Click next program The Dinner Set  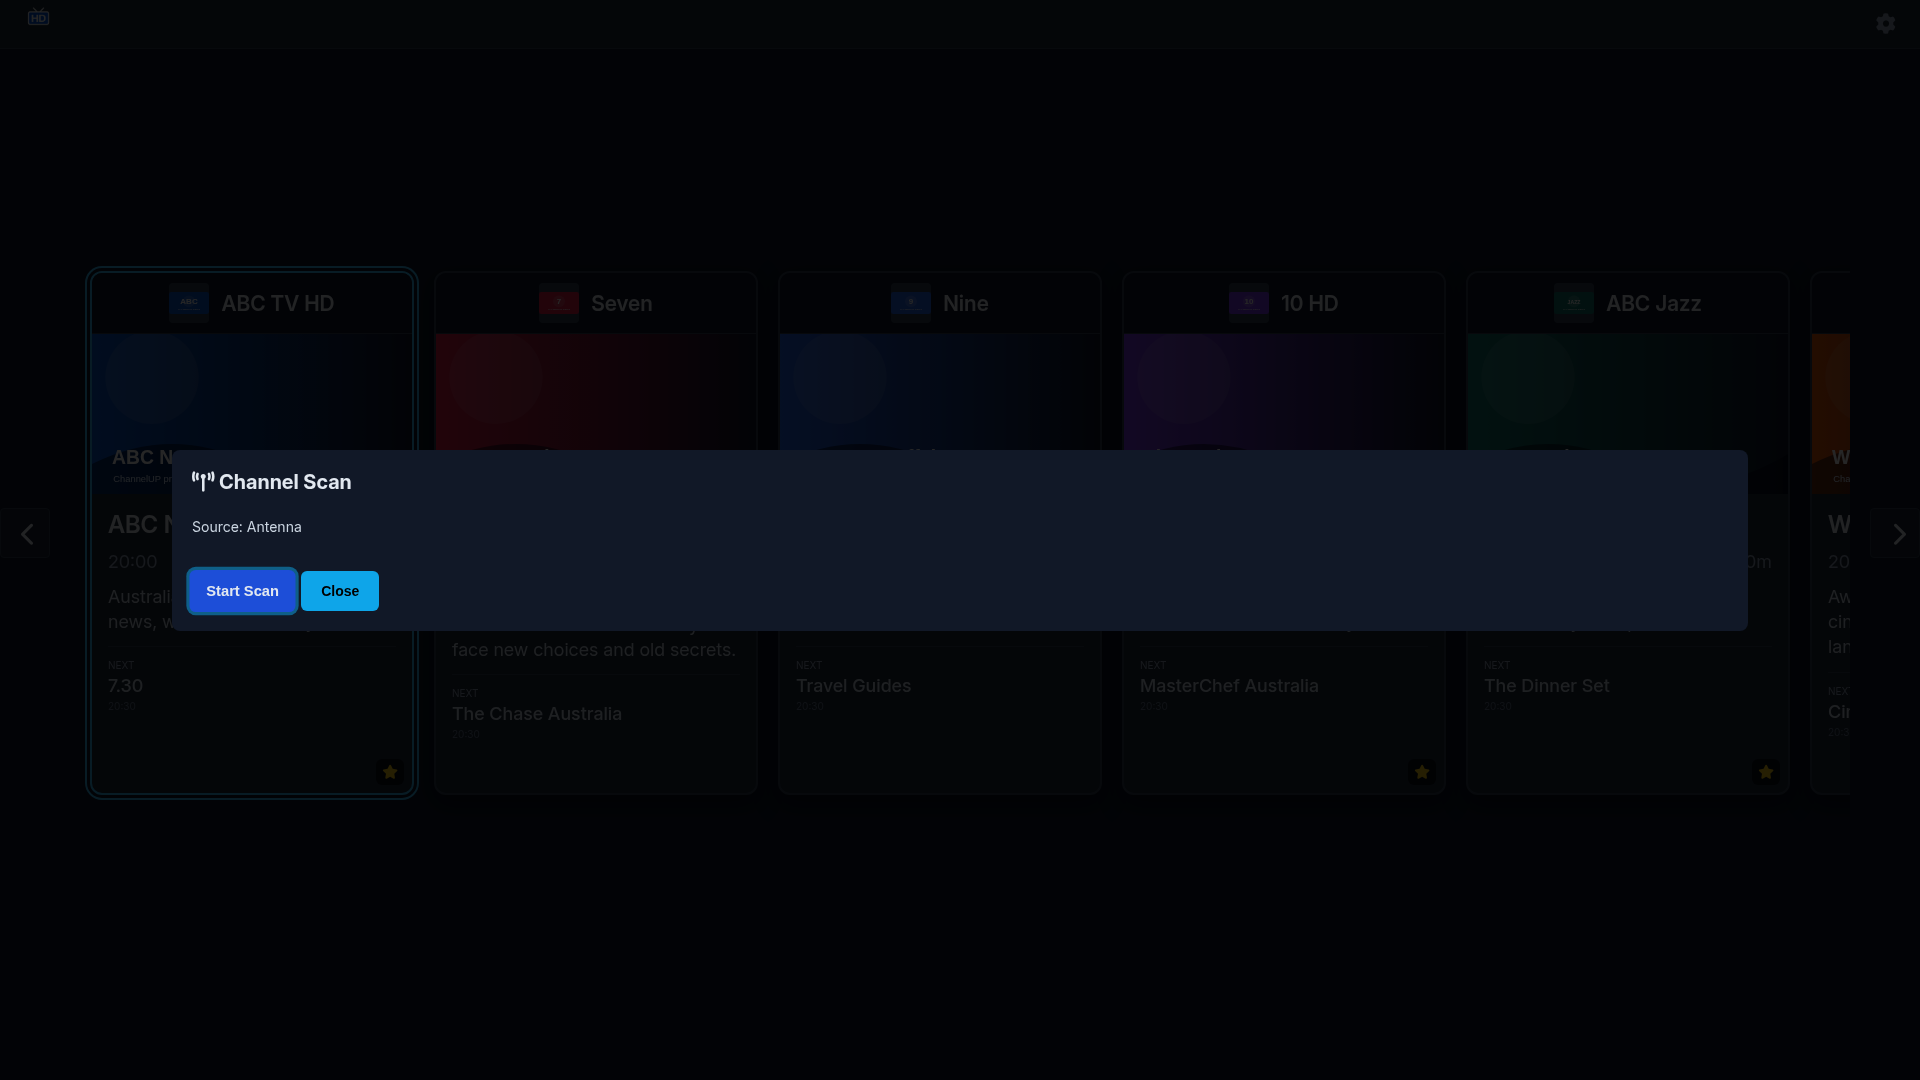1547,686
